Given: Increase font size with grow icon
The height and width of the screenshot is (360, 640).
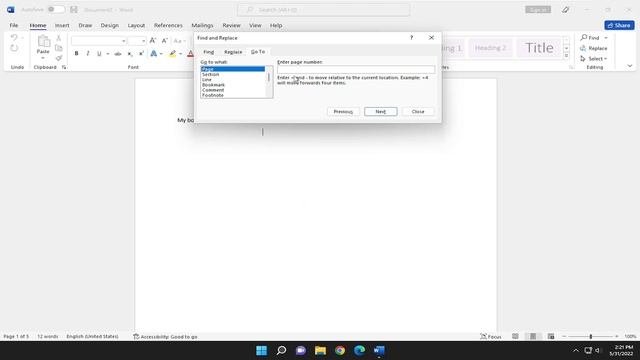Looking at the screenshot, I should click(153, 40).
